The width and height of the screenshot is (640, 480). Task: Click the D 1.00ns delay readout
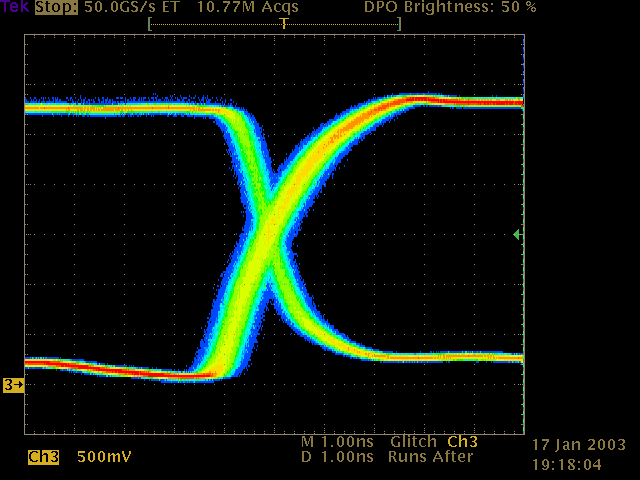[x=338, y=457]
